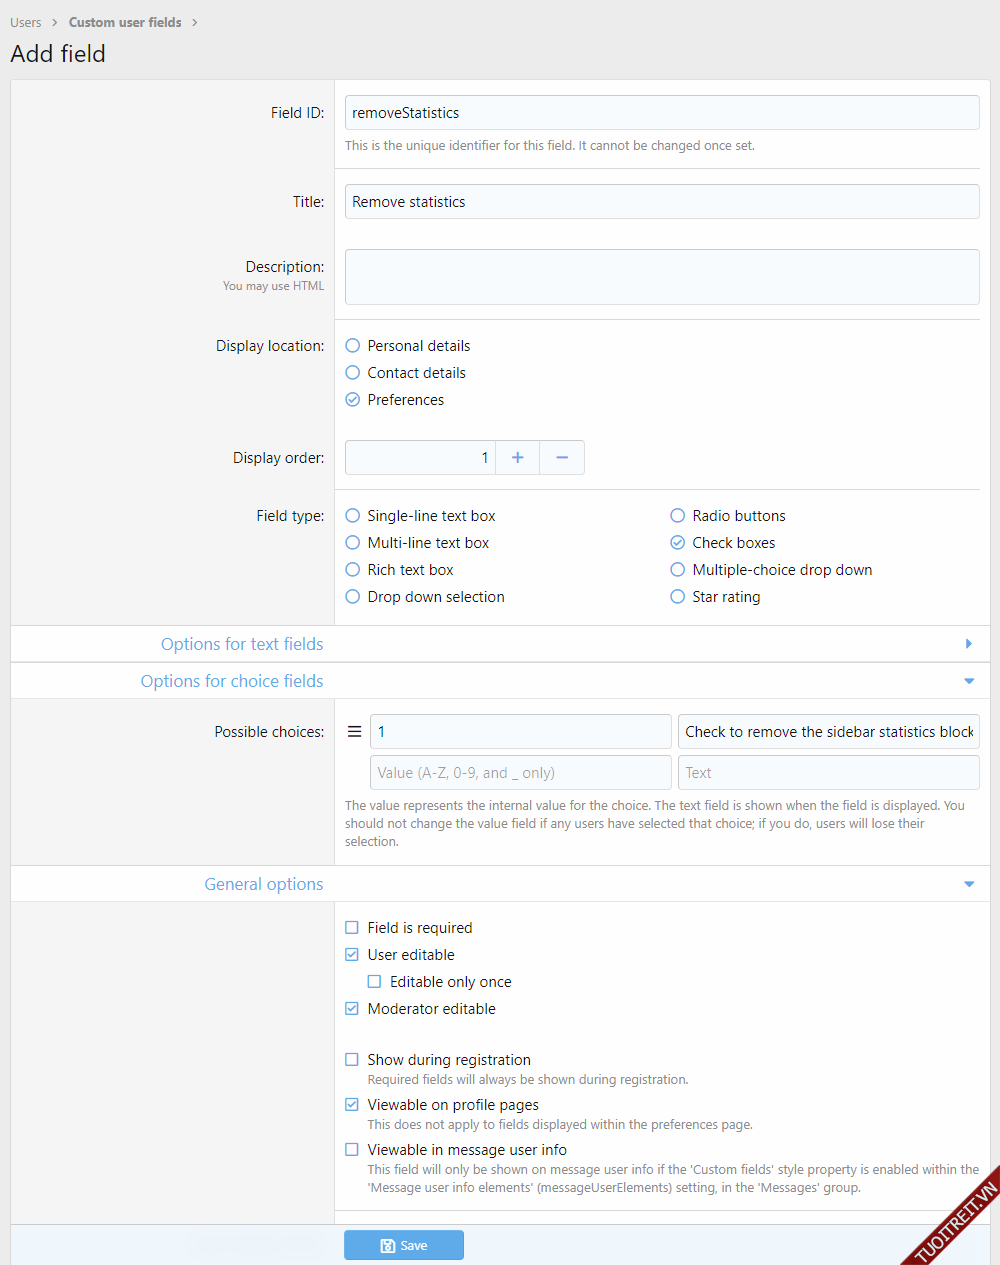Enable Viewable in message user info
Screen dimensions: 1000x1265
[352, 1150]
